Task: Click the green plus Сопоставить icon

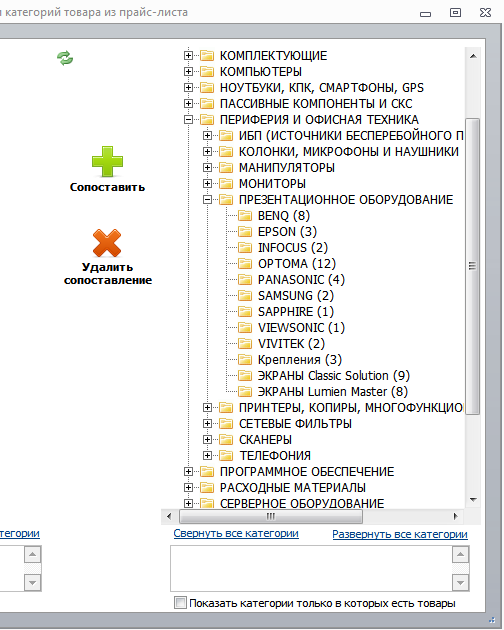Action: (107, 162)
